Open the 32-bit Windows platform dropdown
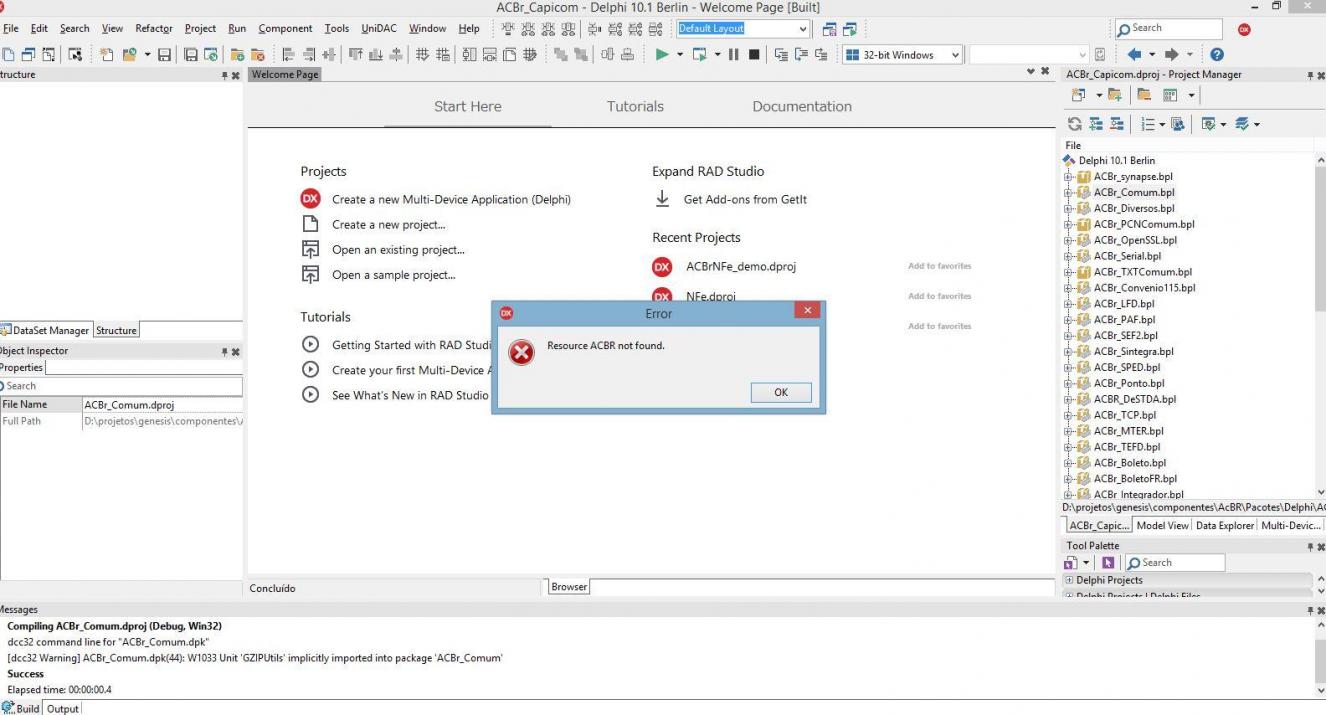This screenshot has height=715, width=1326. click(x=955, y=55)
